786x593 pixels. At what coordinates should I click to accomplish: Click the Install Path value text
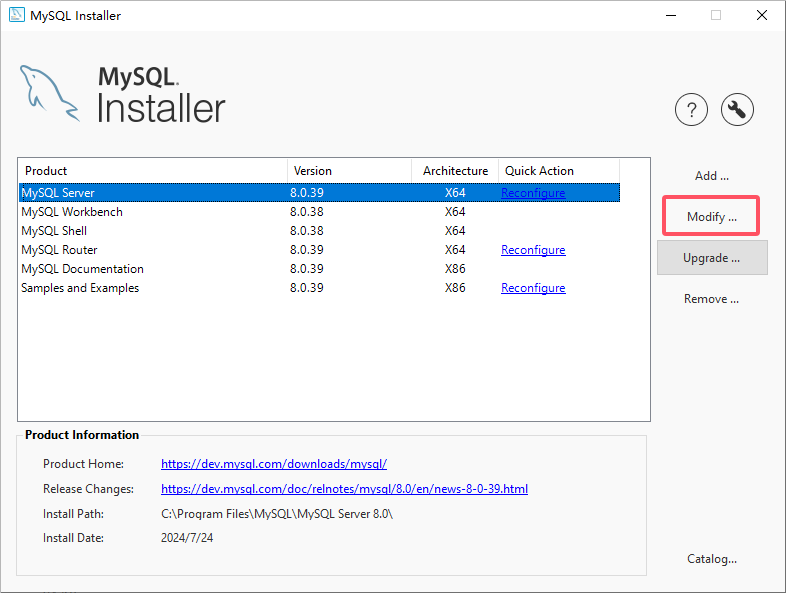tap(277, 514)
